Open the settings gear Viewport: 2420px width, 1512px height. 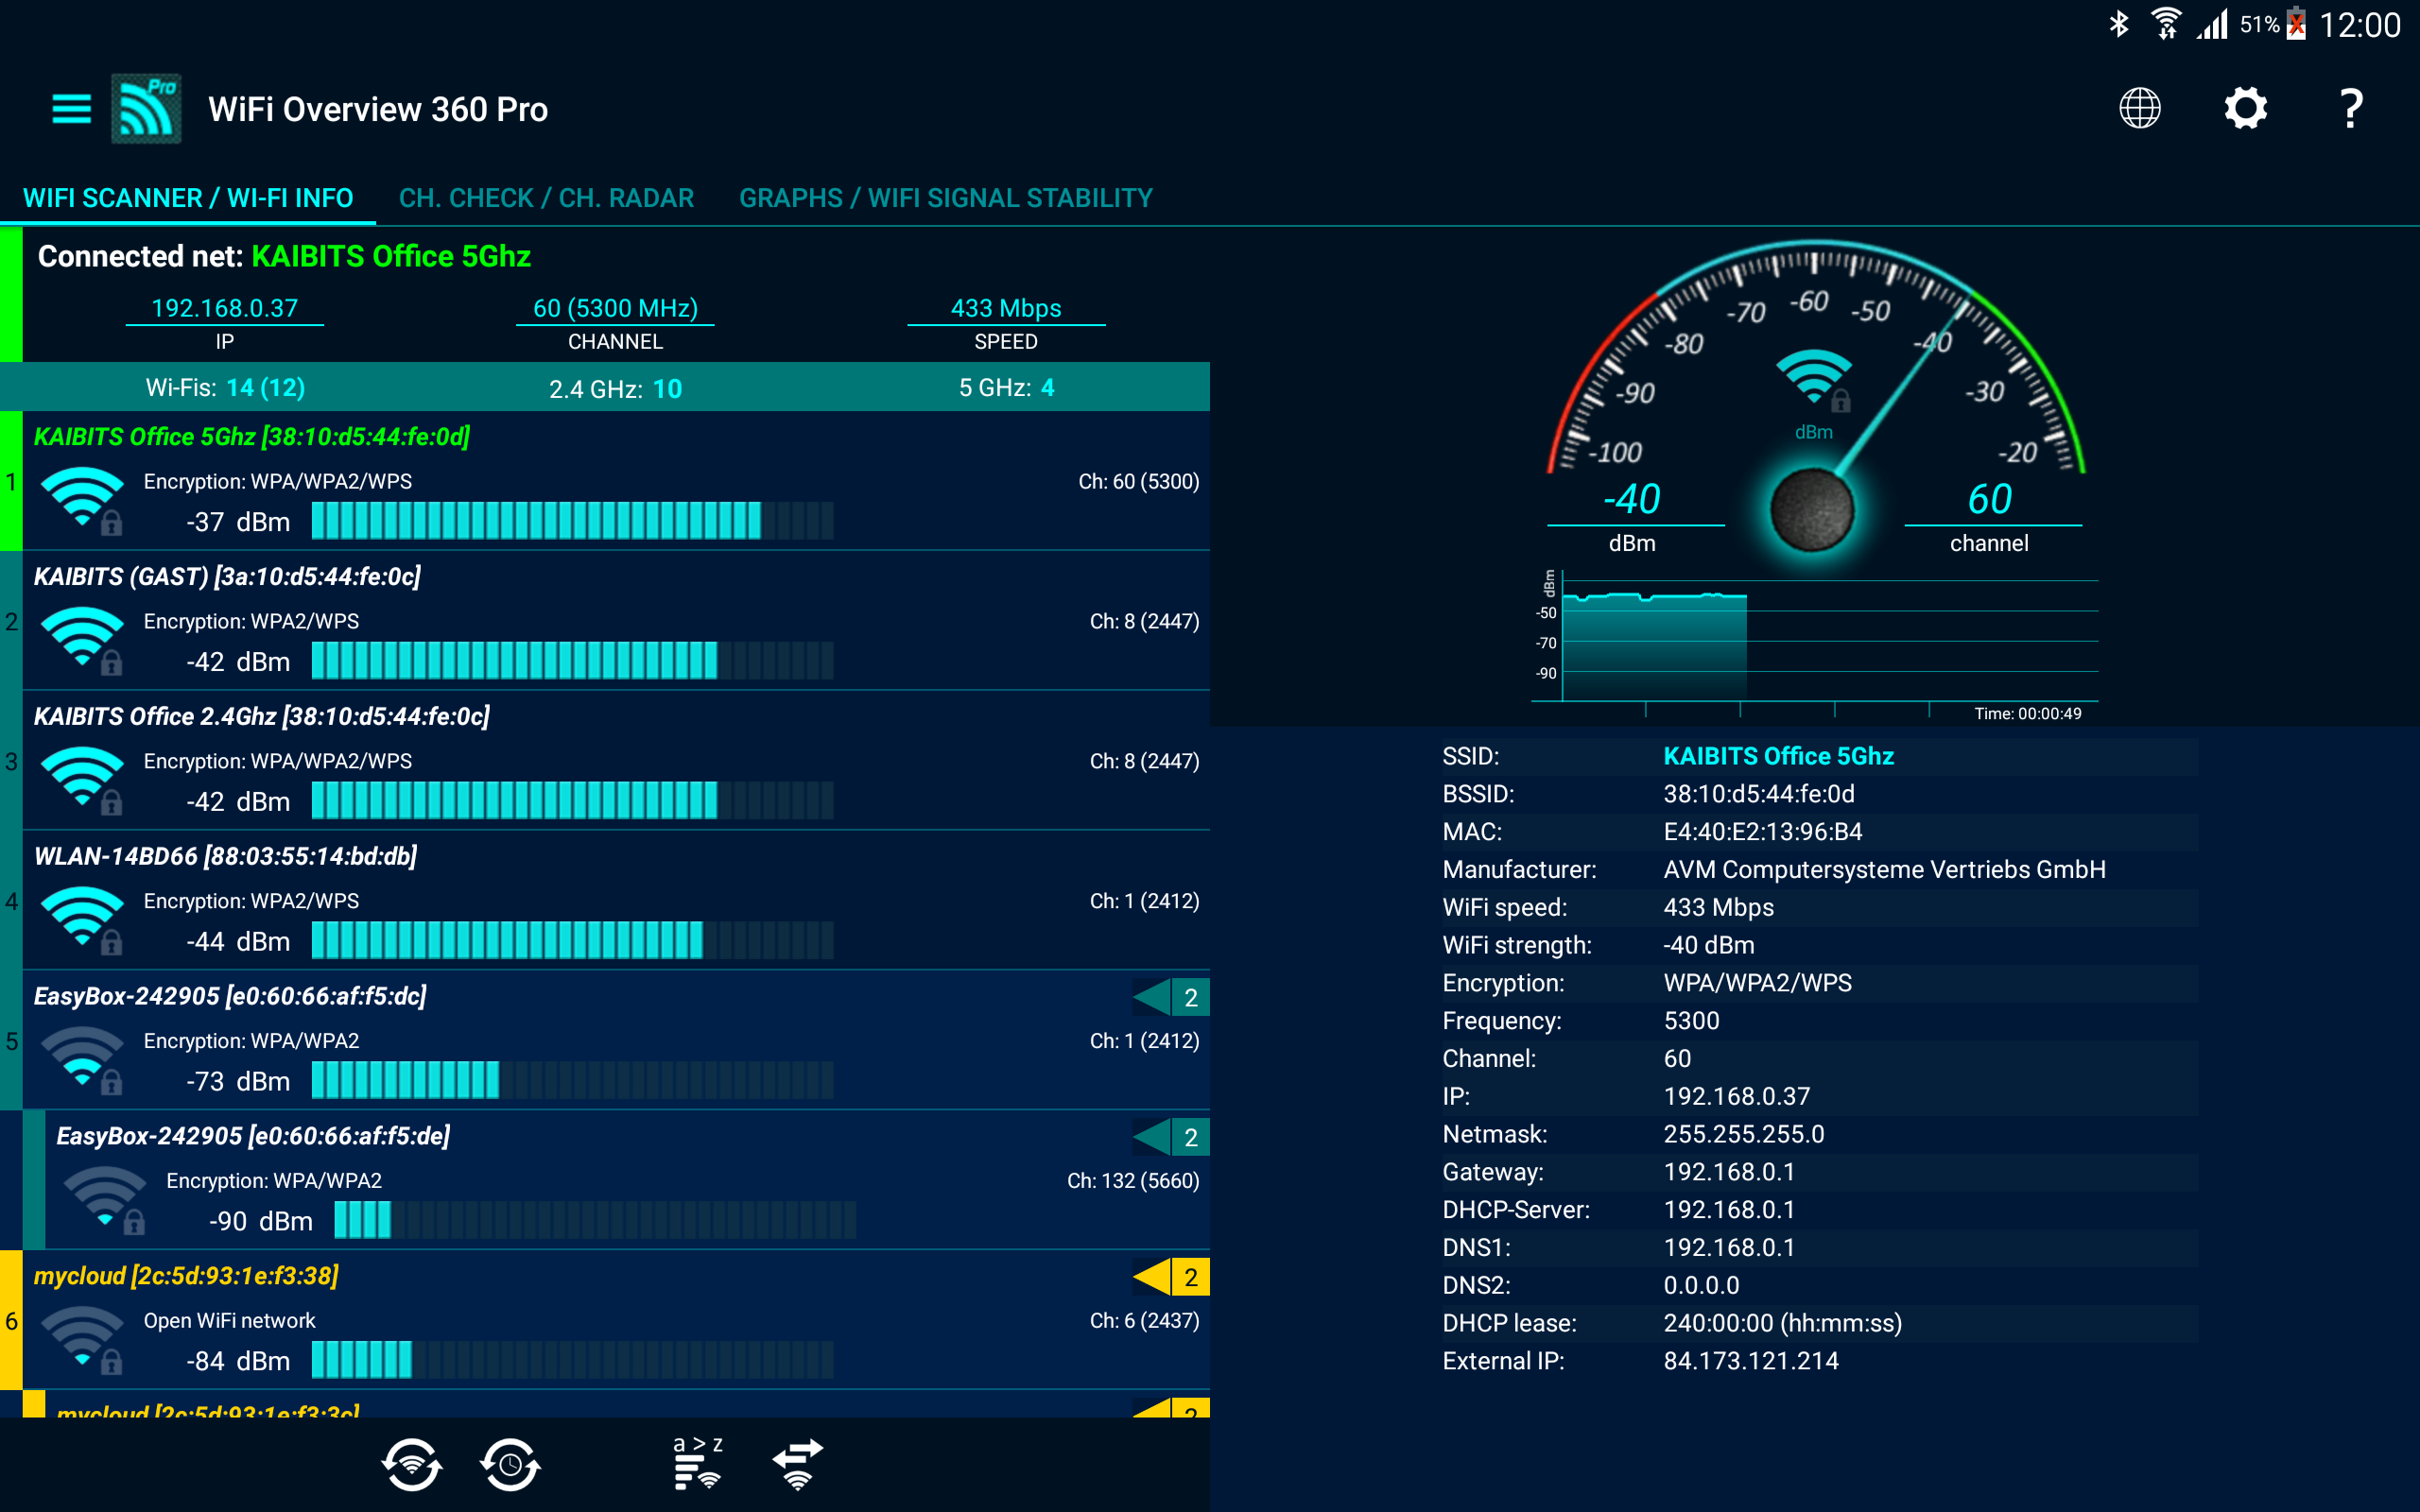[x=2245, y=108]
